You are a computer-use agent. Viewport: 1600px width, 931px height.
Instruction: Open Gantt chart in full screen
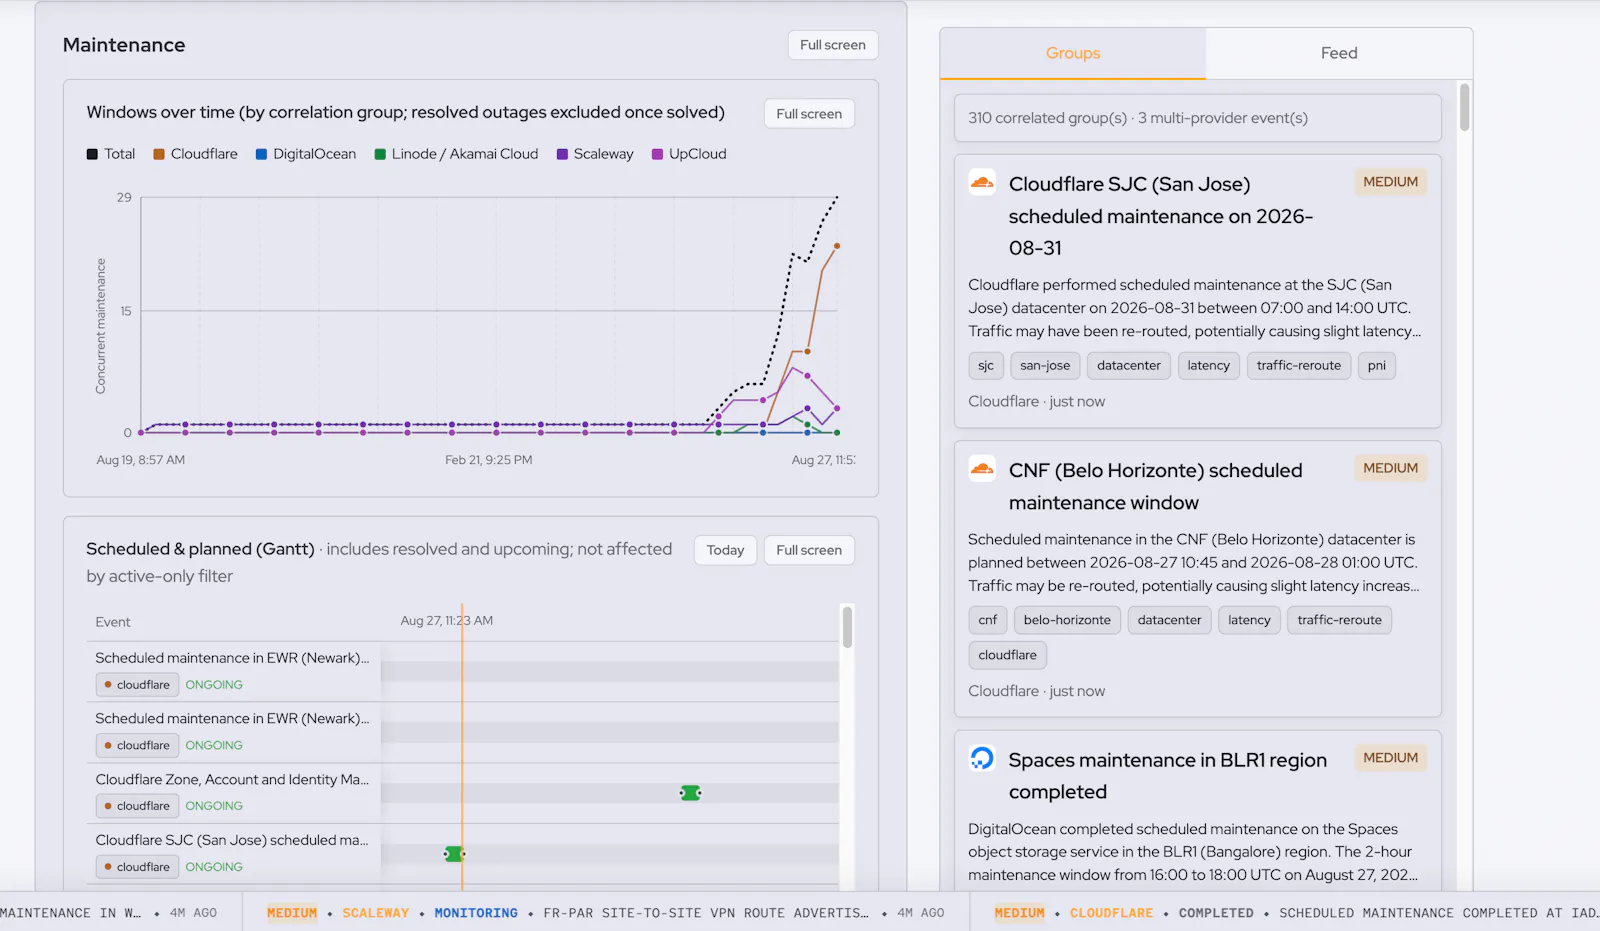pyautogui.click(x=809, y=550)
